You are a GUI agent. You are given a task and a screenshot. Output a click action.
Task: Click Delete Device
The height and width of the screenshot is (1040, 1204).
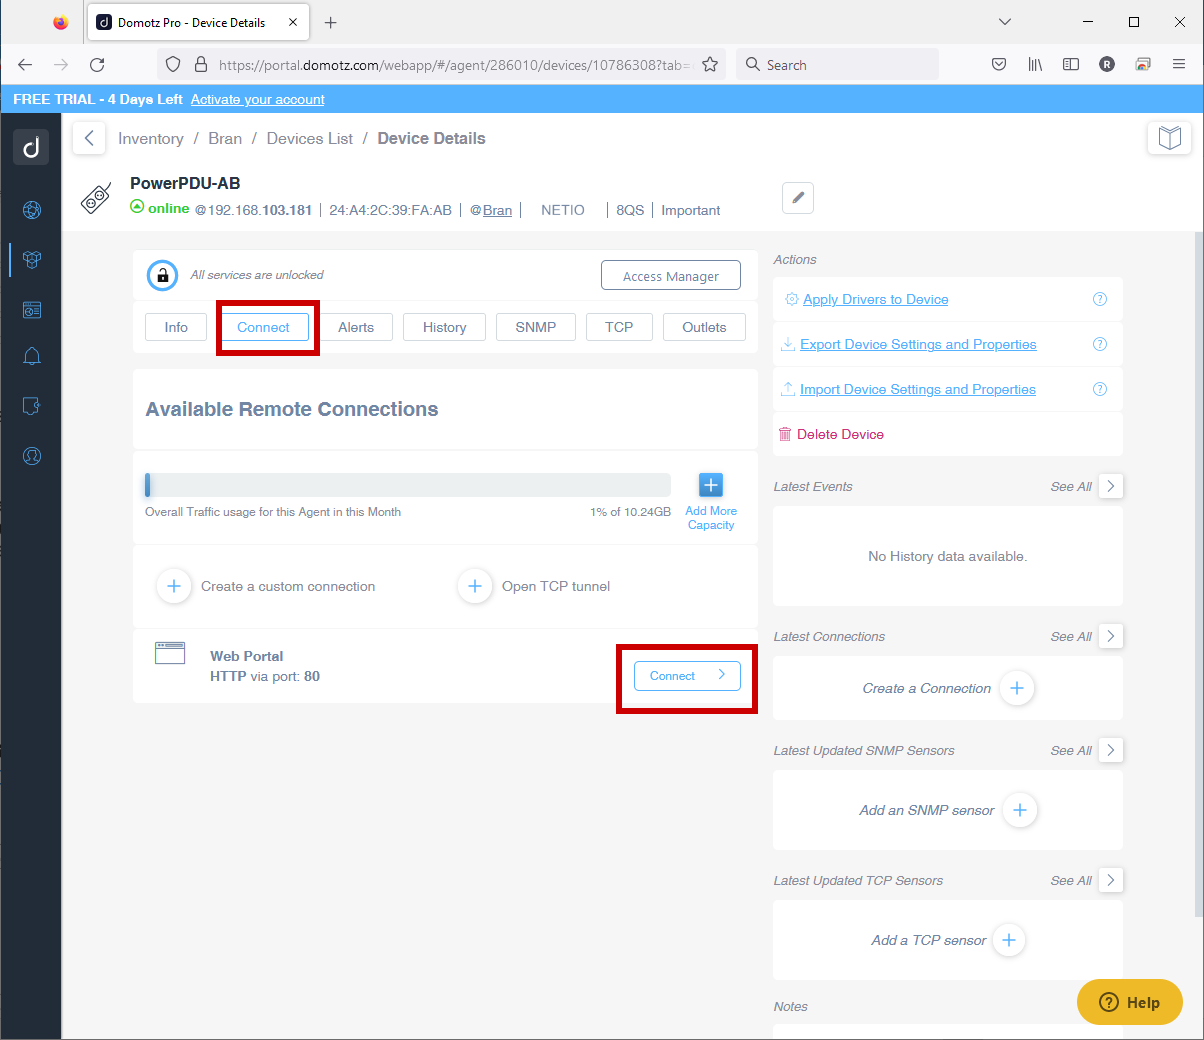pyautogui.click(x=840, y=434)
